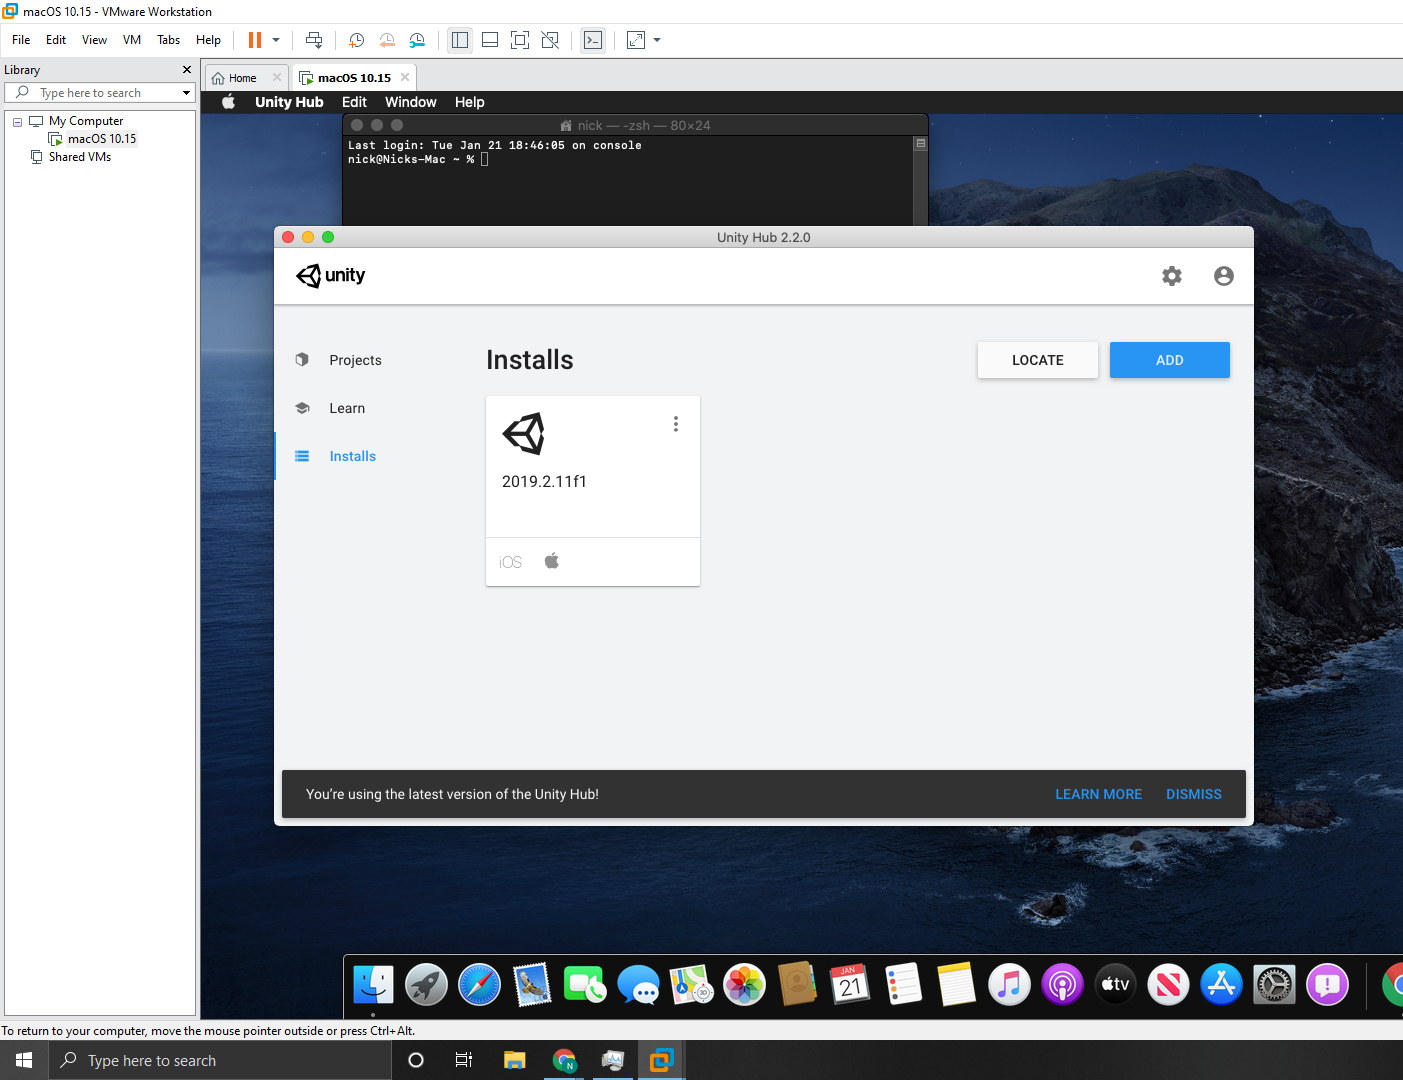Open the Unity account profile icon
The height and width of the screenshot is (1080, 1403).
[1223, 276]
